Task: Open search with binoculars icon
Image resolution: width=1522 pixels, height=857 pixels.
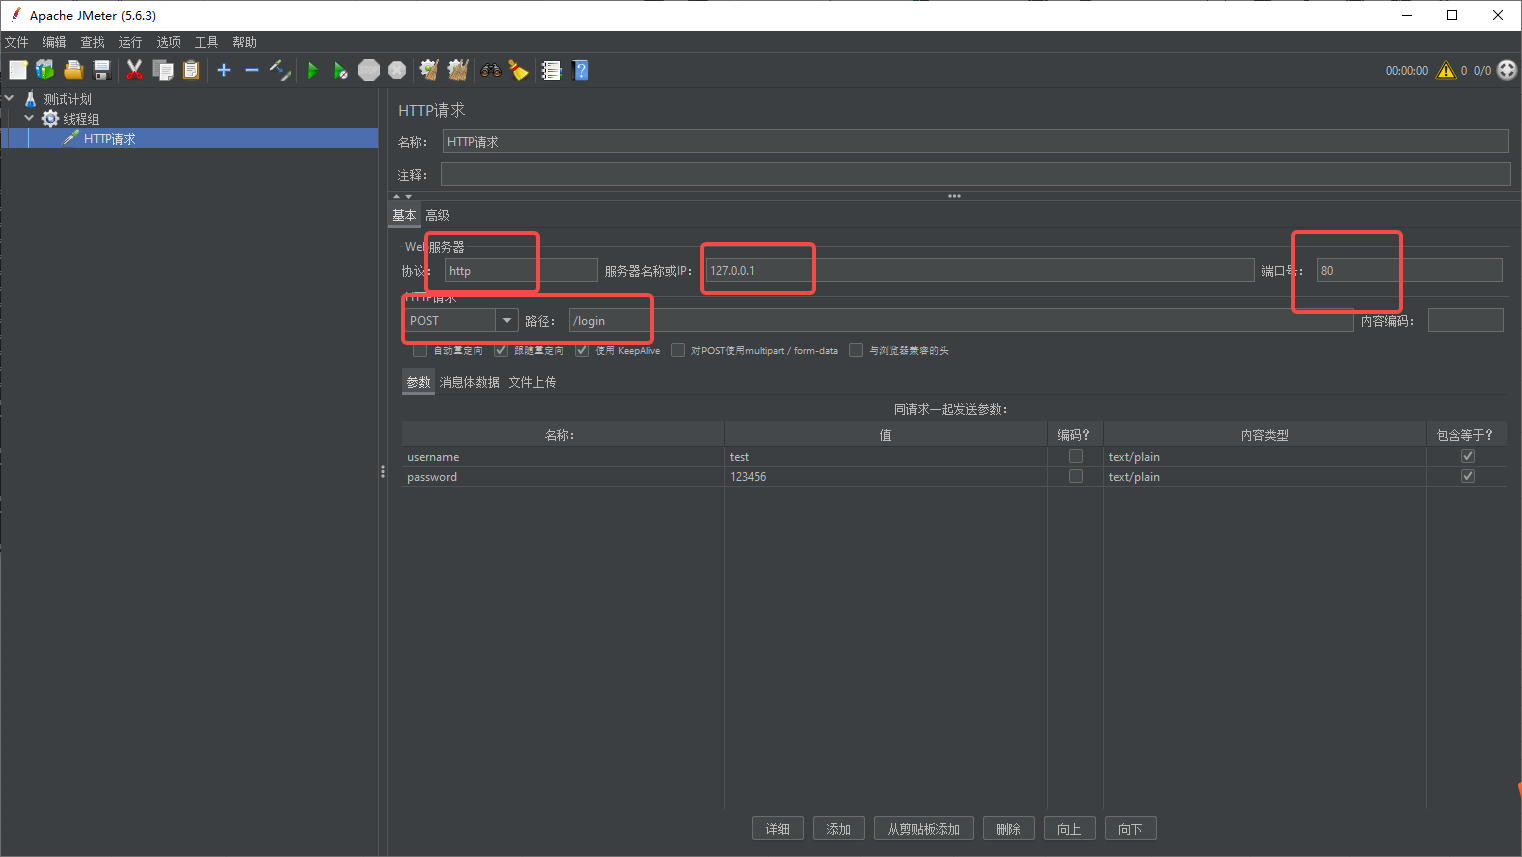Action: pyautogui.click(x=491, y=70)
